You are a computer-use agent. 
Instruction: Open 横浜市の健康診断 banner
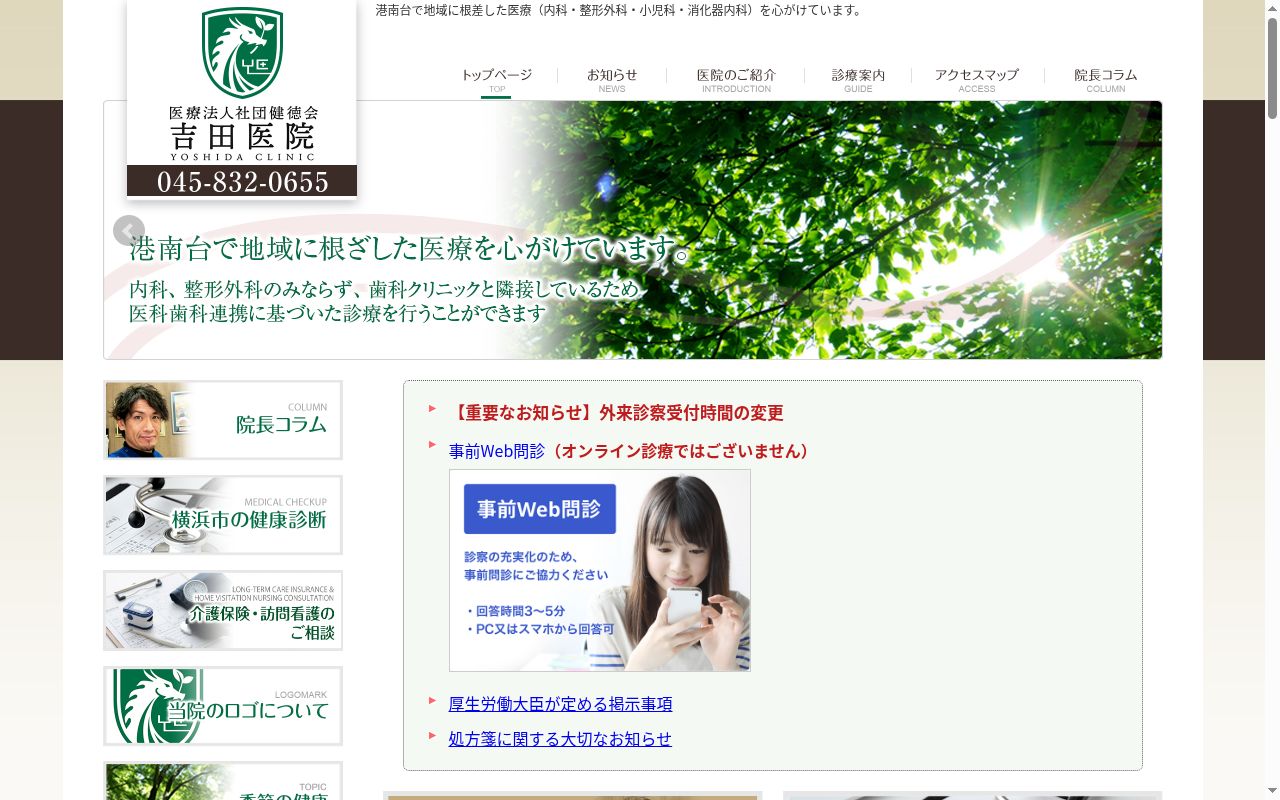click(223, 515)
